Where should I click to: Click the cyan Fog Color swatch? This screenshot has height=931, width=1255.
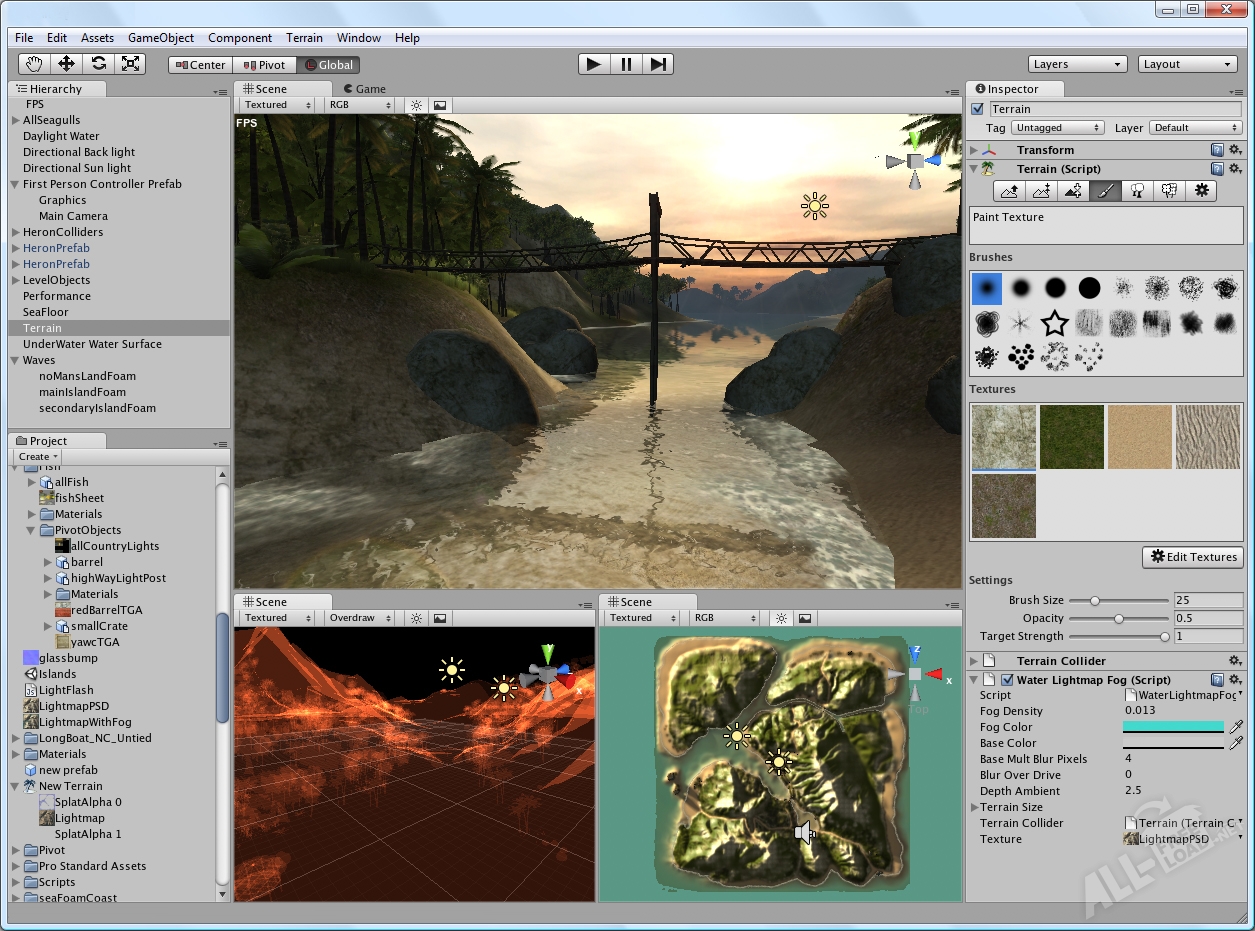coord(1172,727)
